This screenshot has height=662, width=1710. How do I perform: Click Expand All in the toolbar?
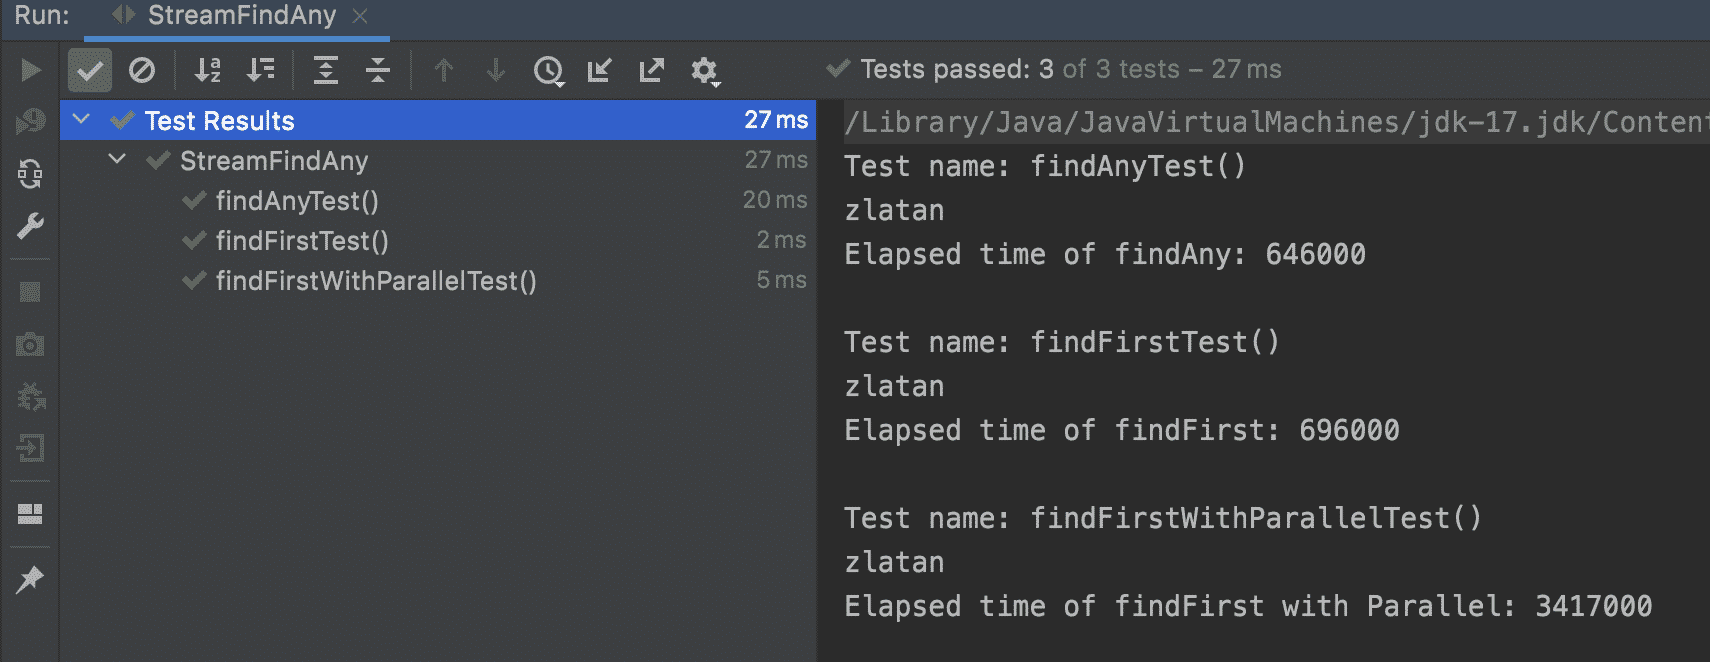(x=325, y=71)
